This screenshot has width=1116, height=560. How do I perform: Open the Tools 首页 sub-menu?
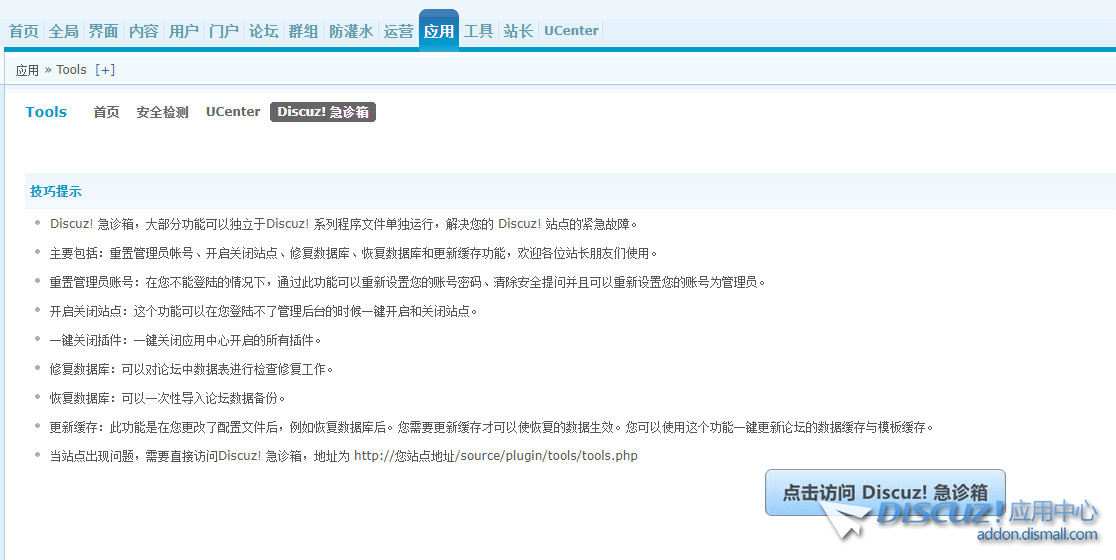(106, 112)
